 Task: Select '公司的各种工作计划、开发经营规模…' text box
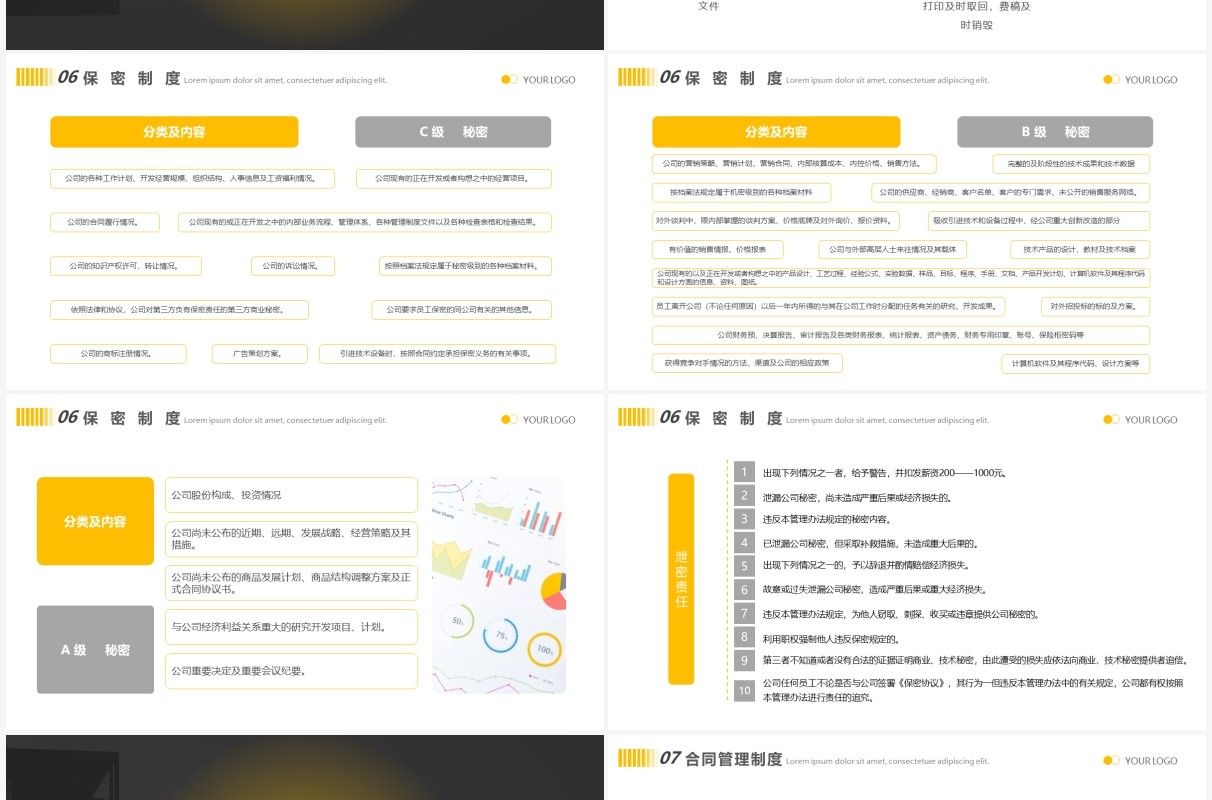point(192,179)
